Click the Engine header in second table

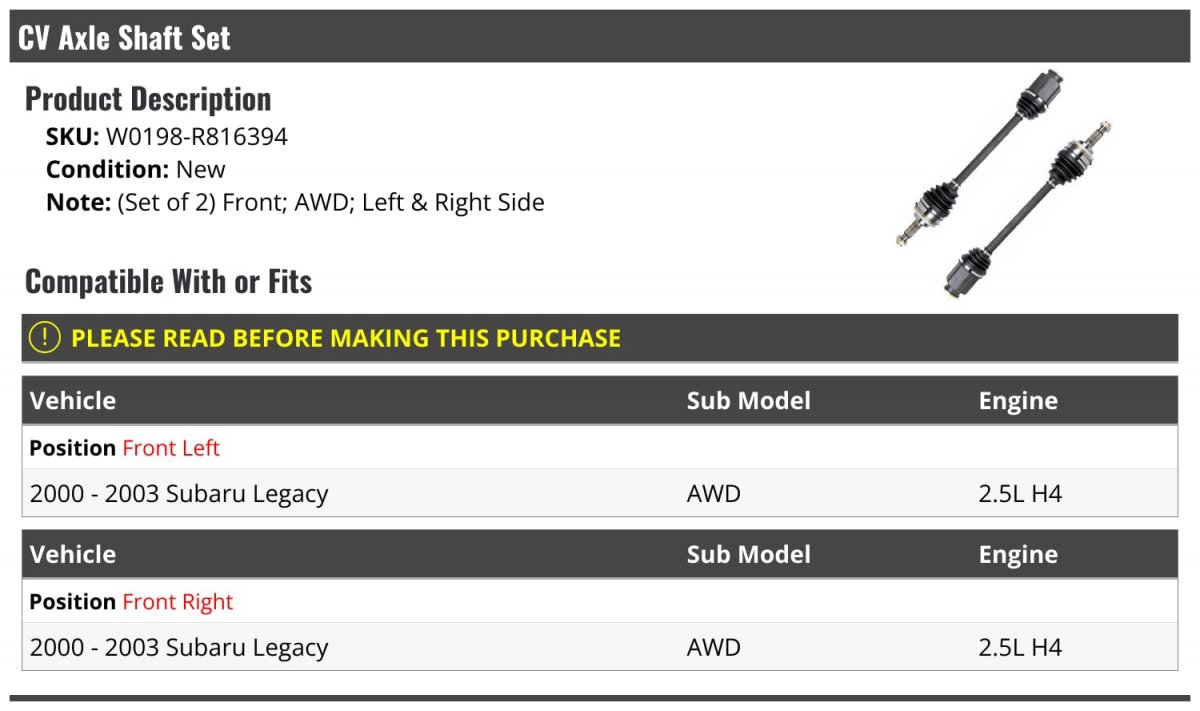(1018, 555)
